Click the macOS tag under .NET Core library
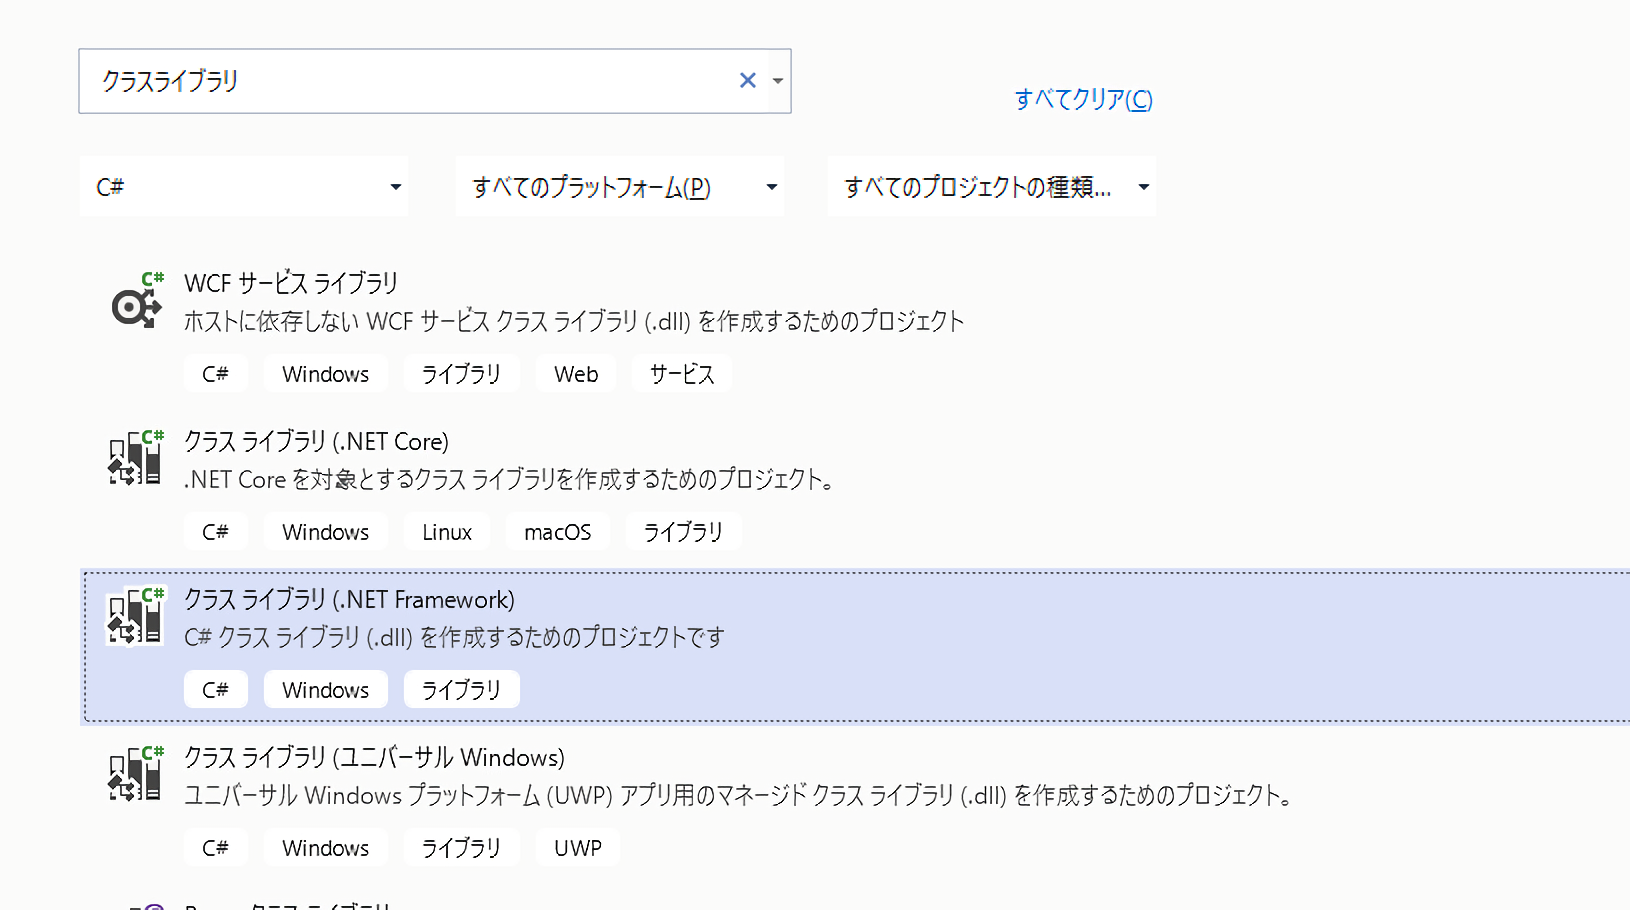The width and height of the screenshot is (1630, 910). [557, 532]
